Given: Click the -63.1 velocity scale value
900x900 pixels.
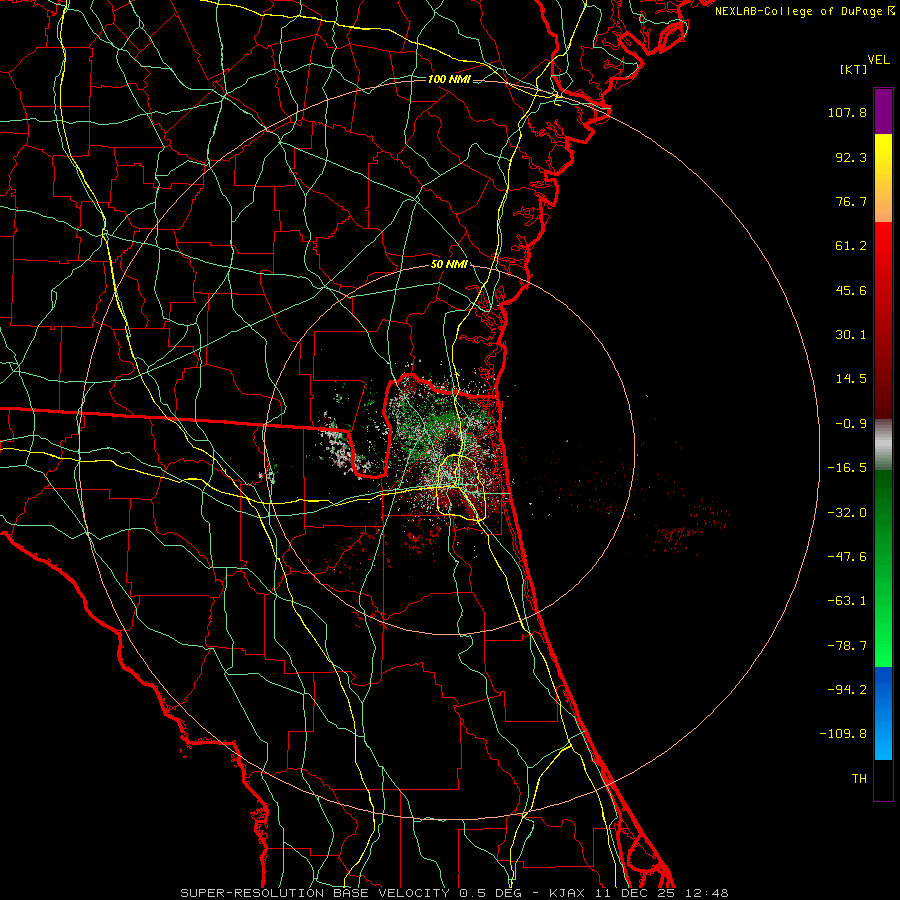Looking at the screenshot, I should (847, 601).
